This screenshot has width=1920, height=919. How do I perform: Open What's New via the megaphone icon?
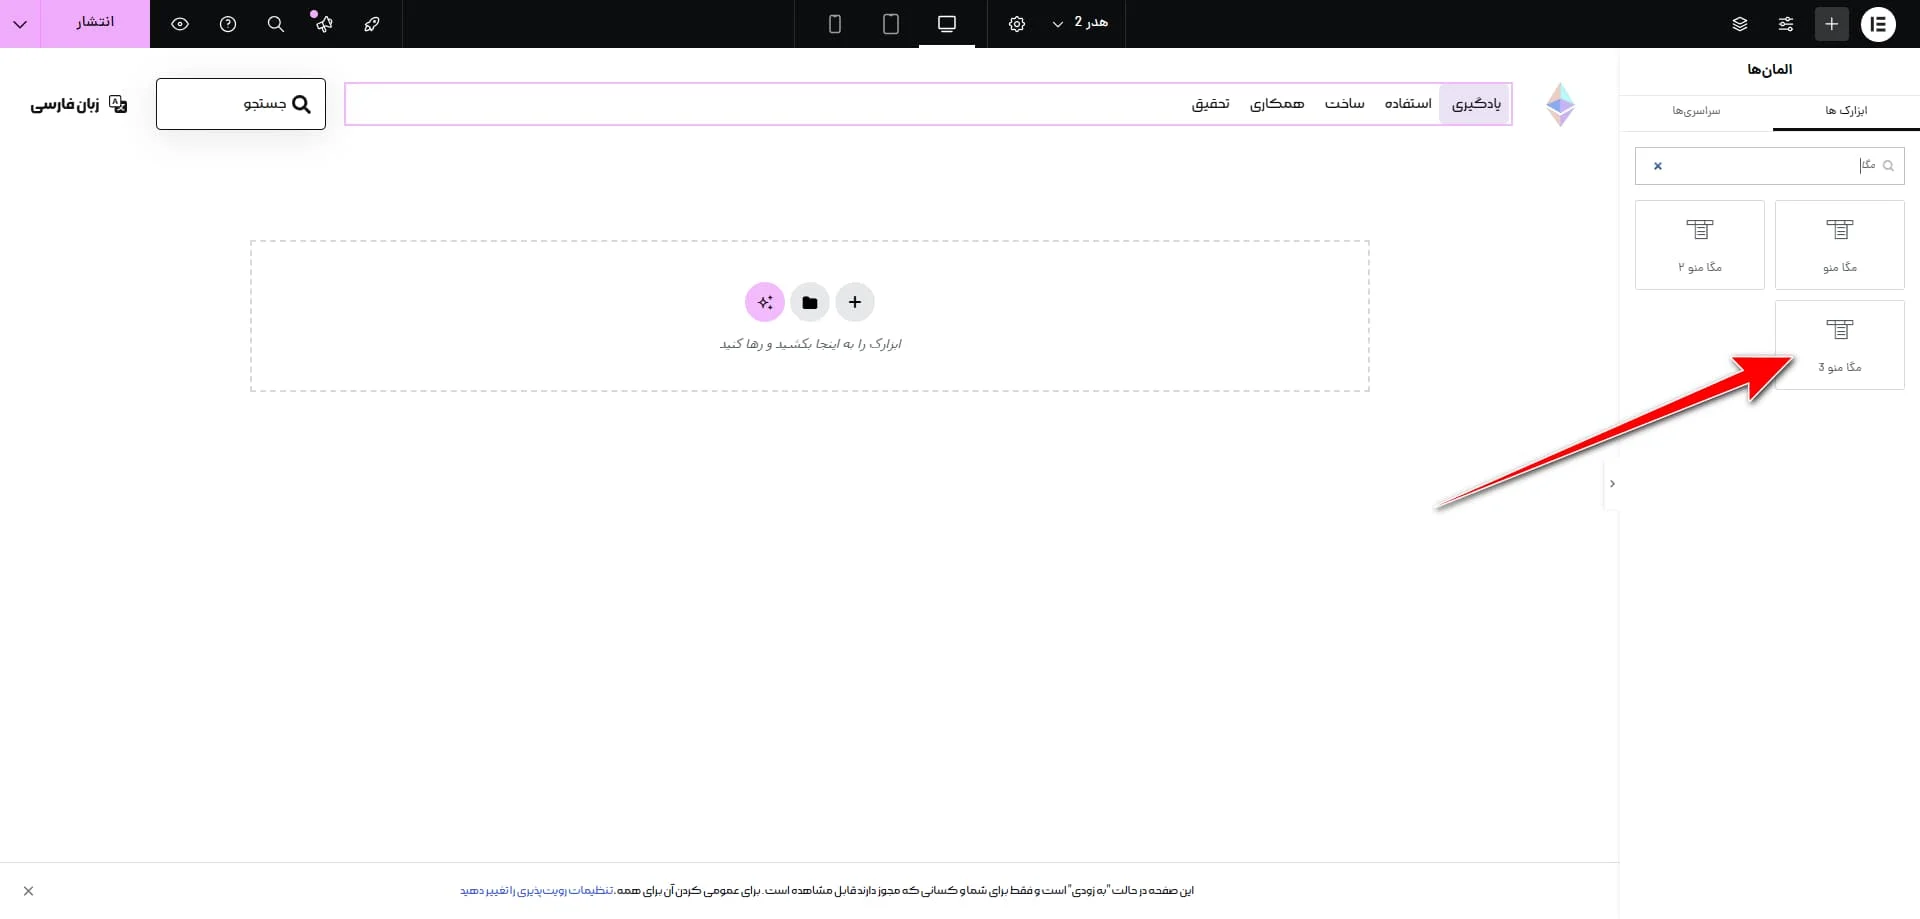[x=324, y=24]
